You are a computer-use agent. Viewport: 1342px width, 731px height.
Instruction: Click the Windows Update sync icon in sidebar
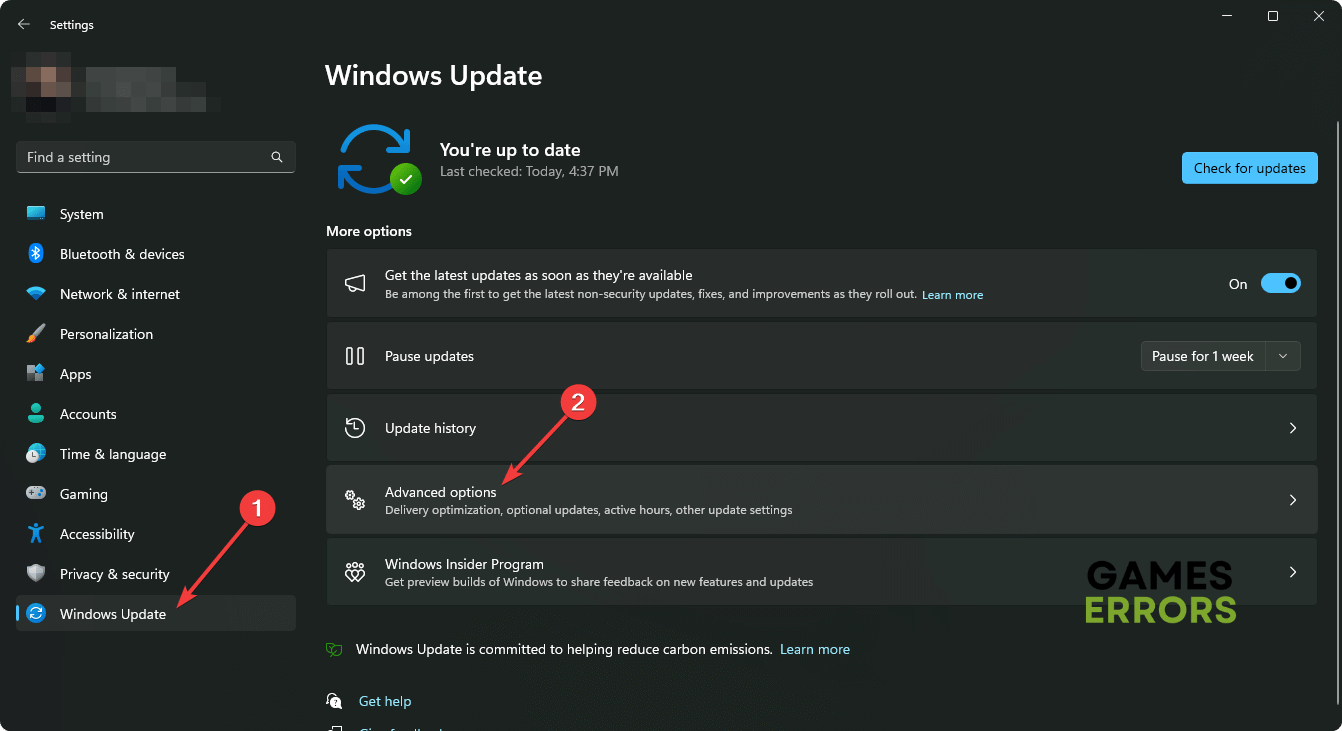36,614
